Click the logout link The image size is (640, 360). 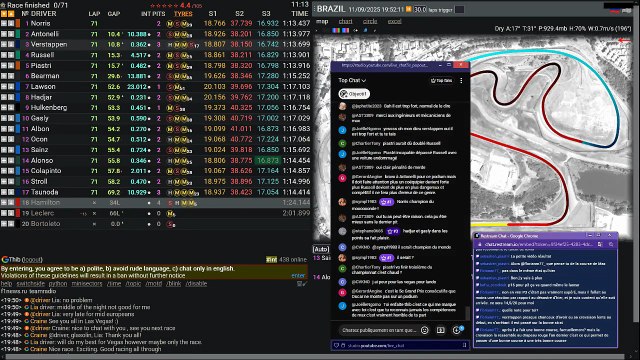click(32, 260)
